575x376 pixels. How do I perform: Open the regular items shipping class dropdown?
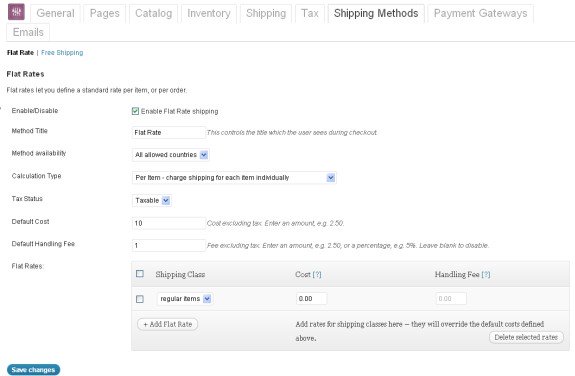185,299
